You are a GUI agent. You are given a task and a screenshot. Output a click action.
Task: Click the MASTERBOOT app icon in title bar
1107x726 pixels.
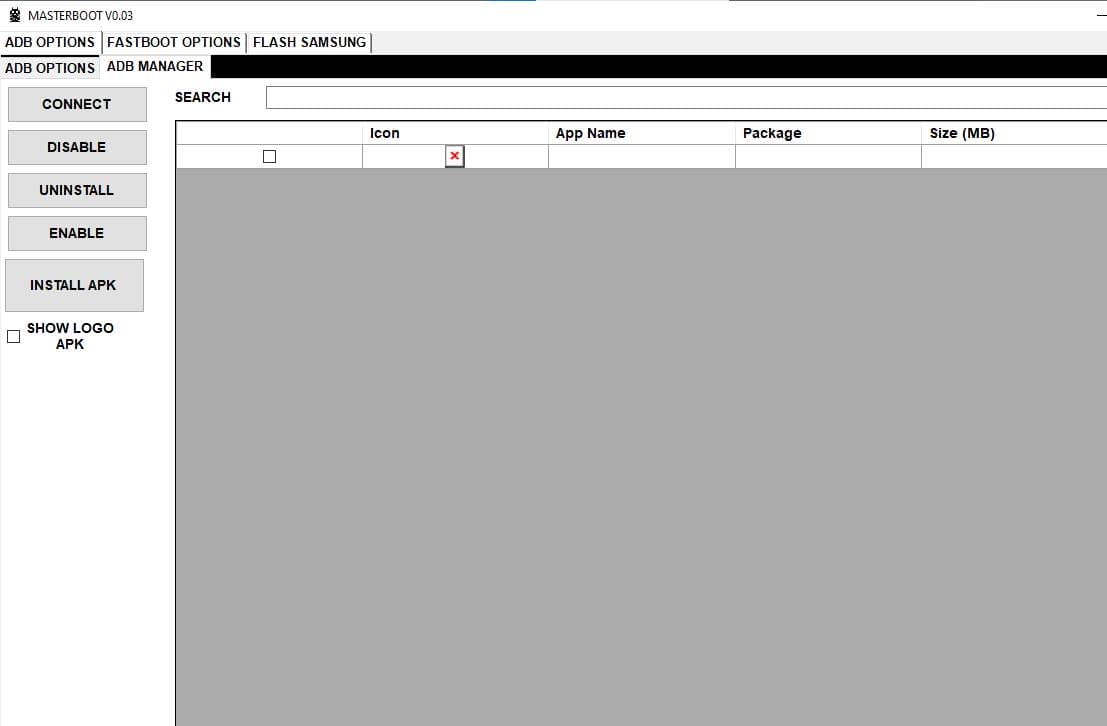(x=15, y=15)
